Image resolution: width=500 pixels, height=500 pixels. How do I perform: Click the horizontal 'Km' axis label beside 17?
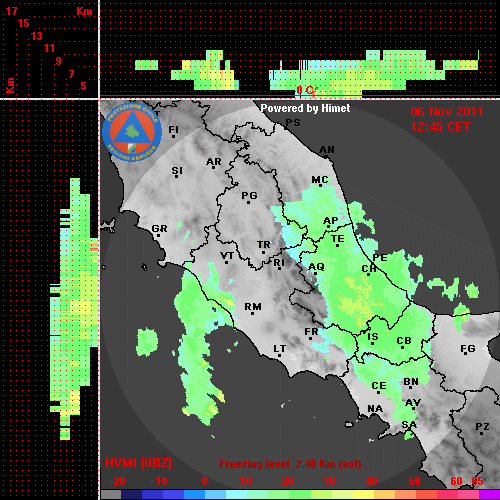tap(84, 11)
